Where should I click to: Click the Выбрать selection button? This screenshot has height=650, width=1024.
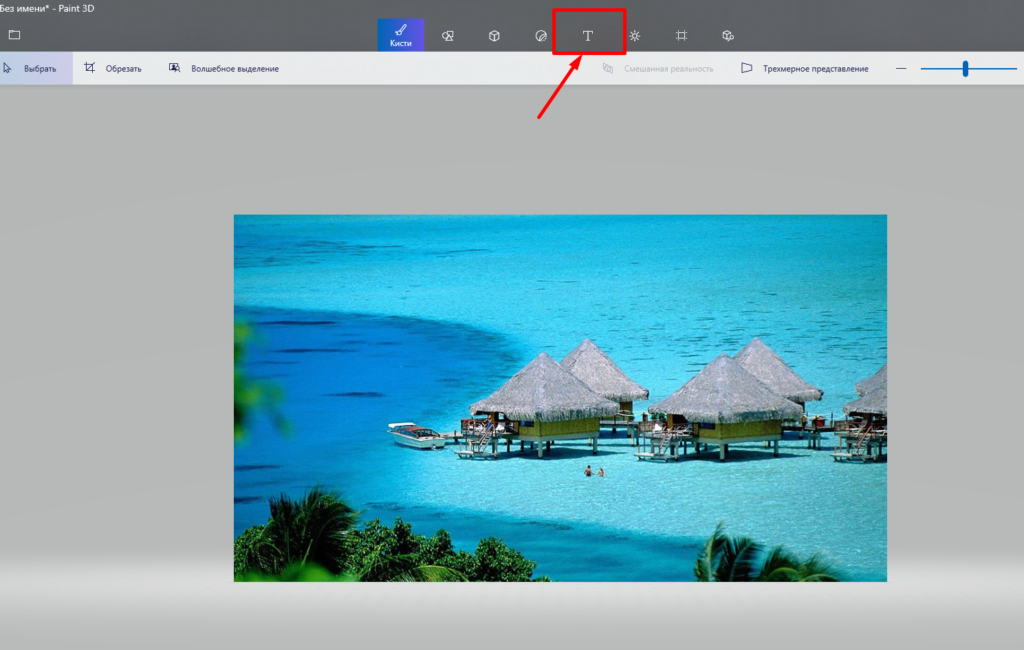point(42,67)
